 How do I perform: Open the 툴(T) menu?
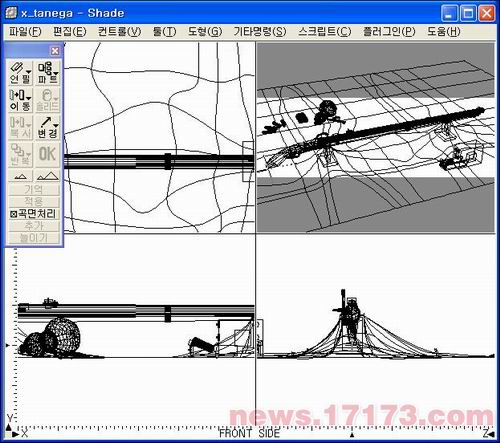(164, 32)
